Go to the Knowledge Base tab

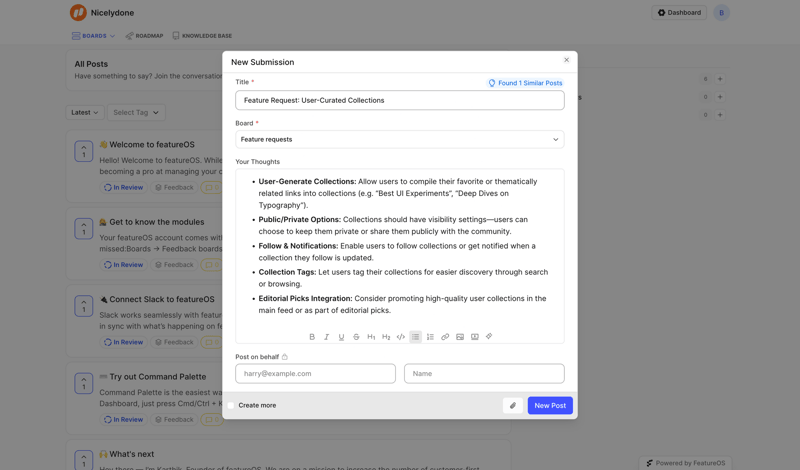click(202, 36)
